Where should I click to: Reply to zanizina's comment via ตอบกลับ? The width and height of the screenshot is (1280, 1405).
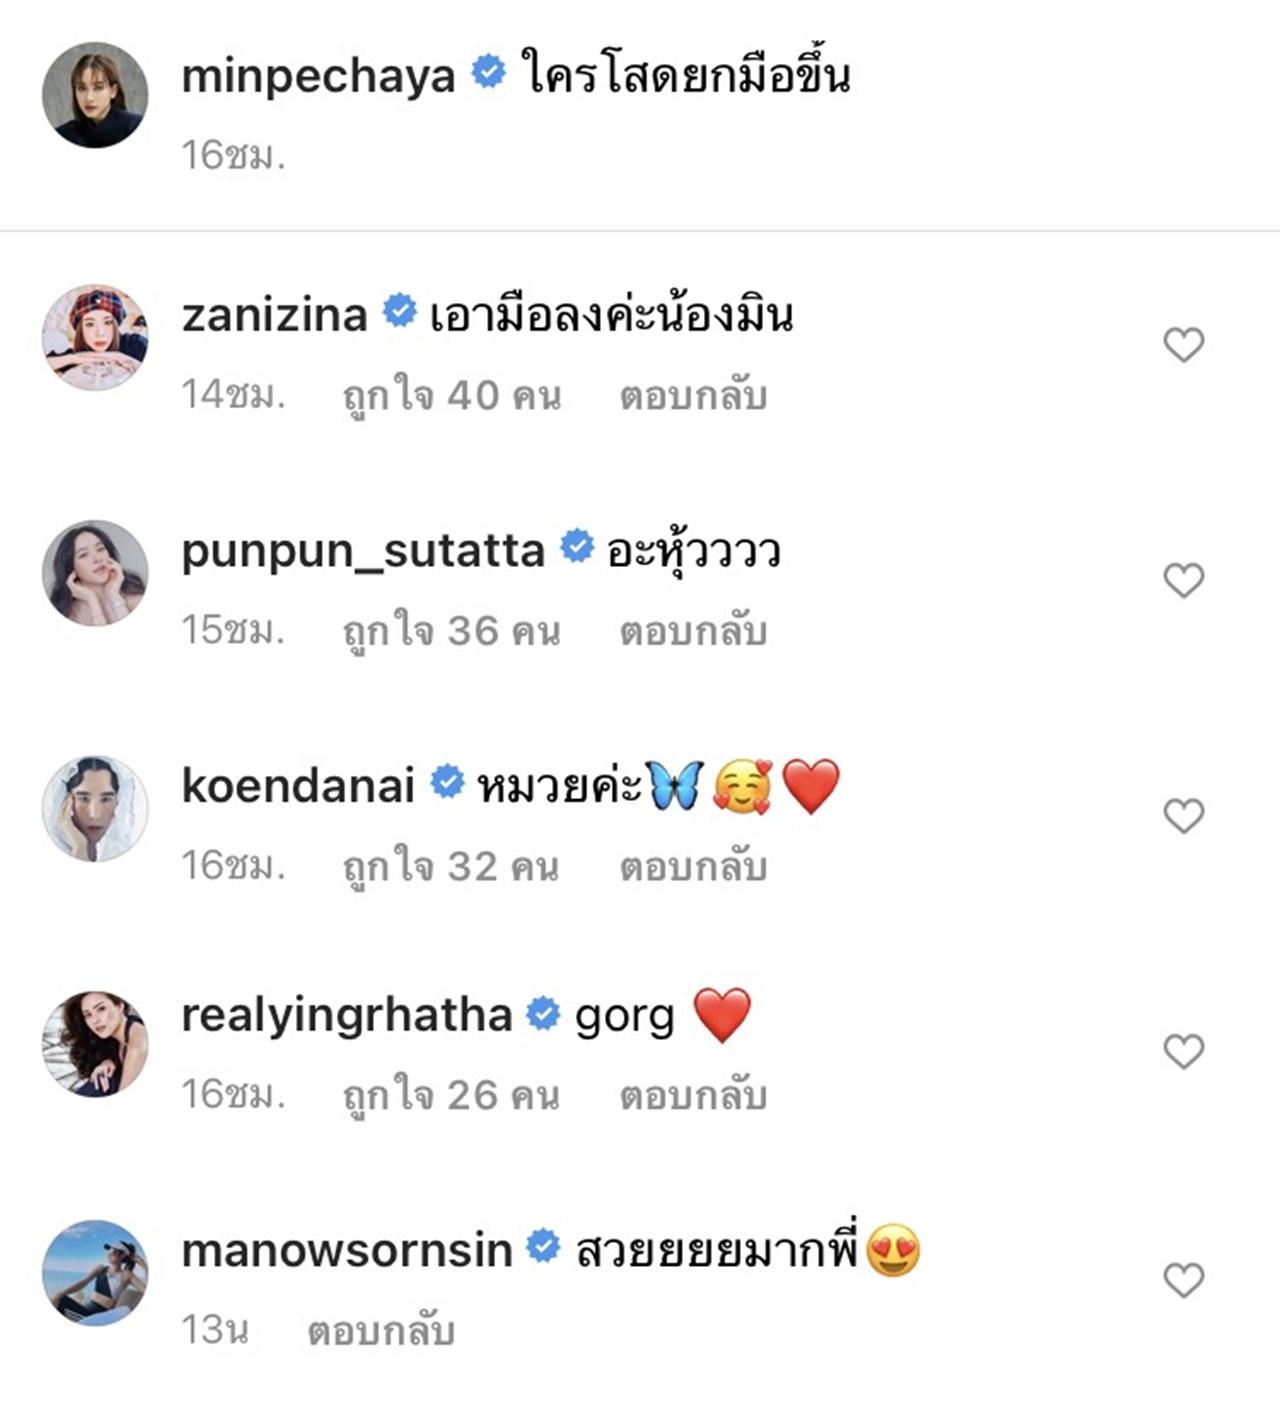pyautogui.click(x=693, y=396)
